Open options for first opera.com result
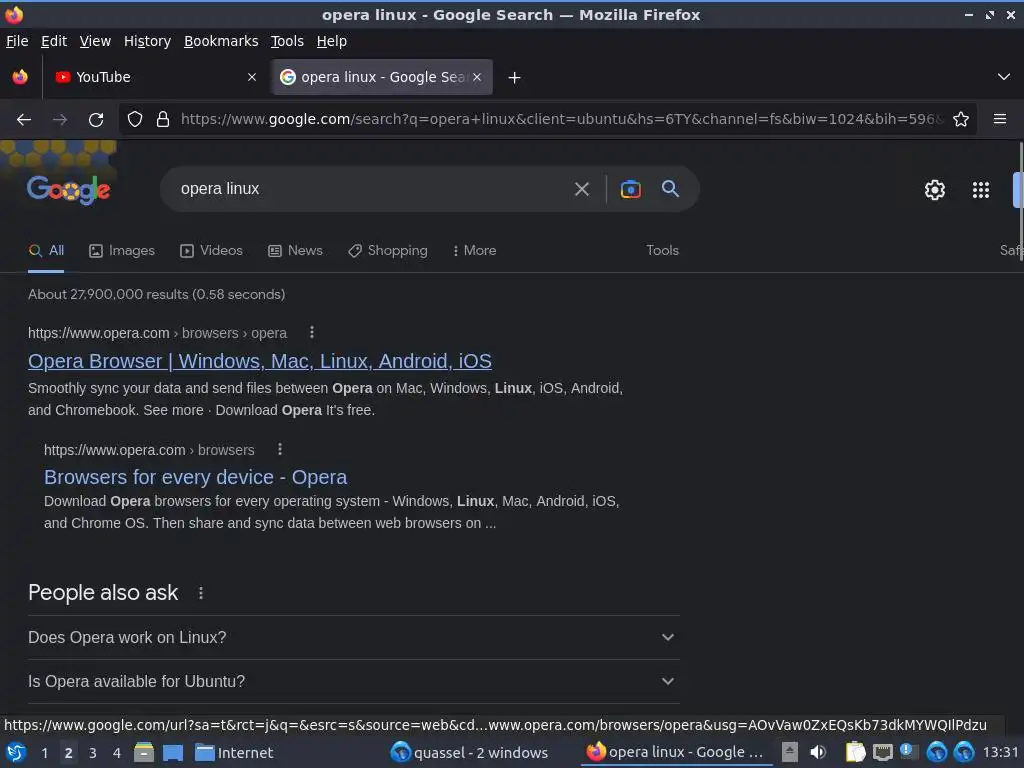Screen dimensions: 1024x768 312,332
